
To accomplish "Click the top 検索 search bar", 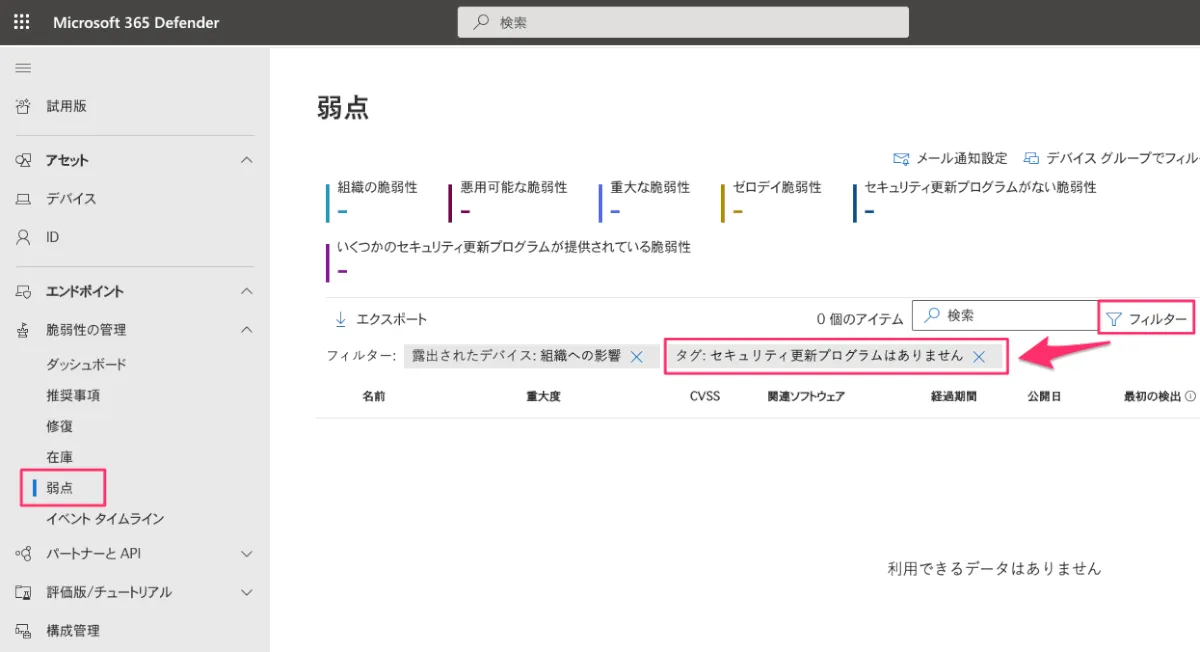I will [683, 22].
